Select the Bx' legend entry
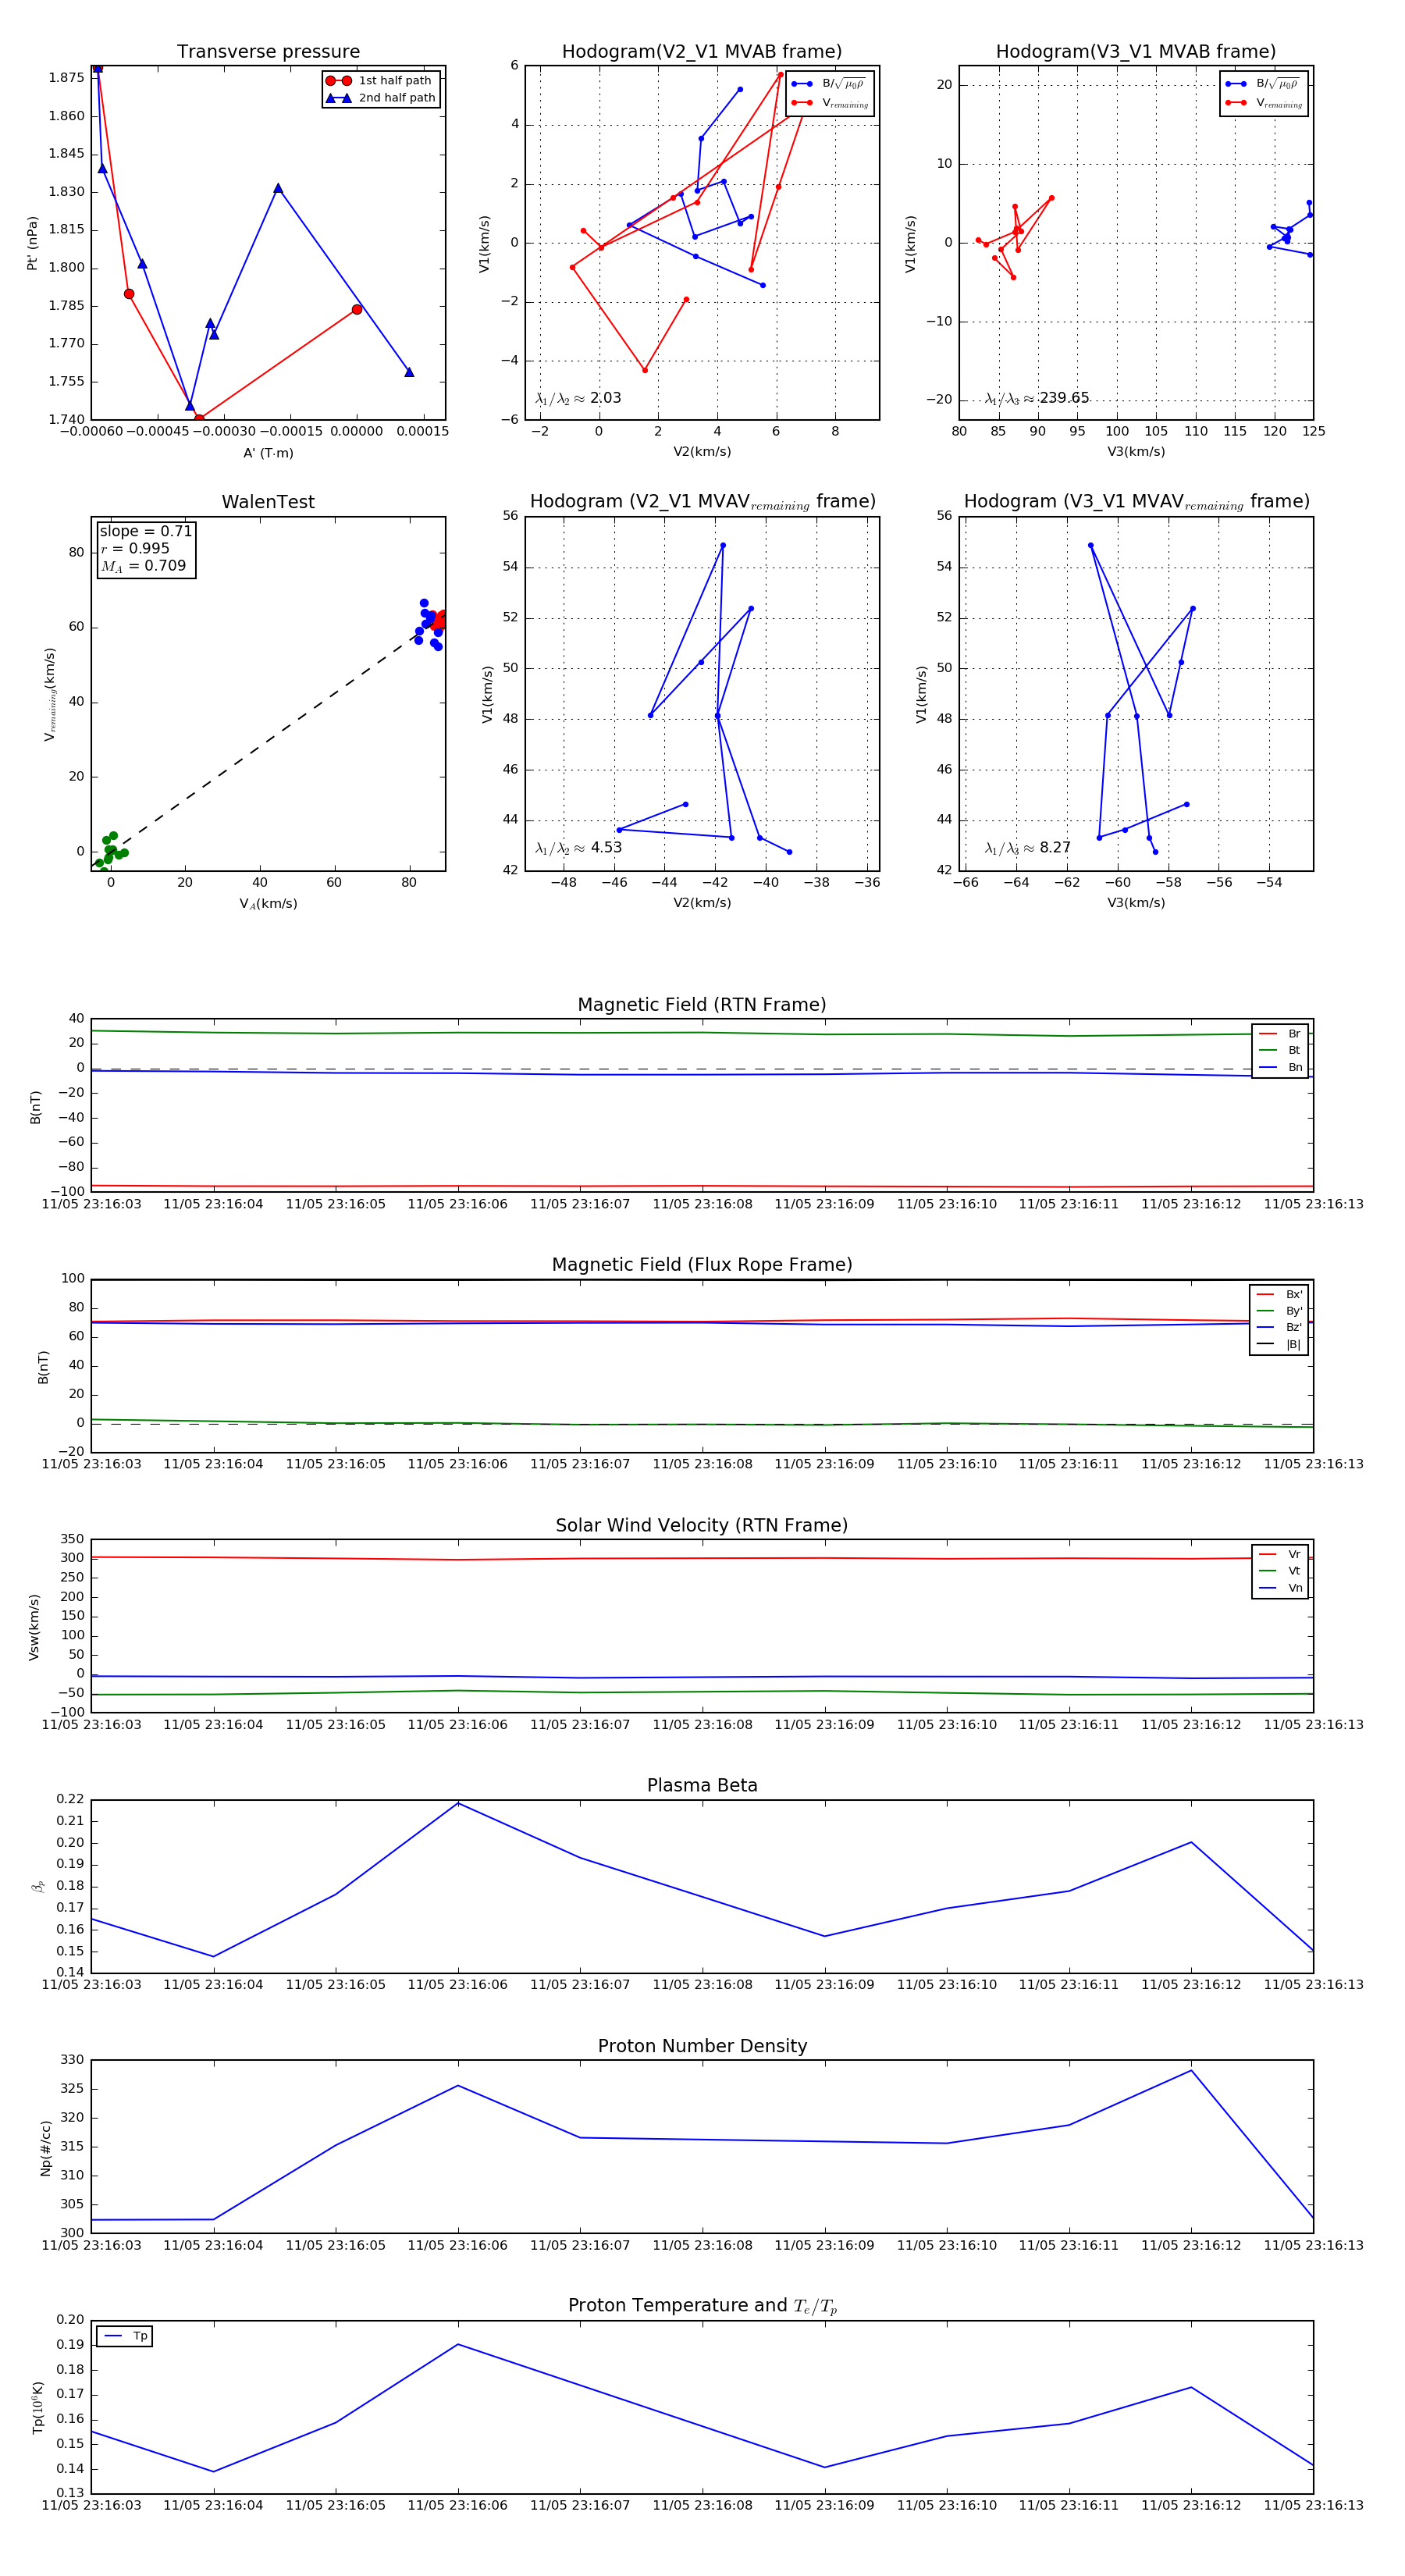 pyautogui.click(x=1279, y=1294)
